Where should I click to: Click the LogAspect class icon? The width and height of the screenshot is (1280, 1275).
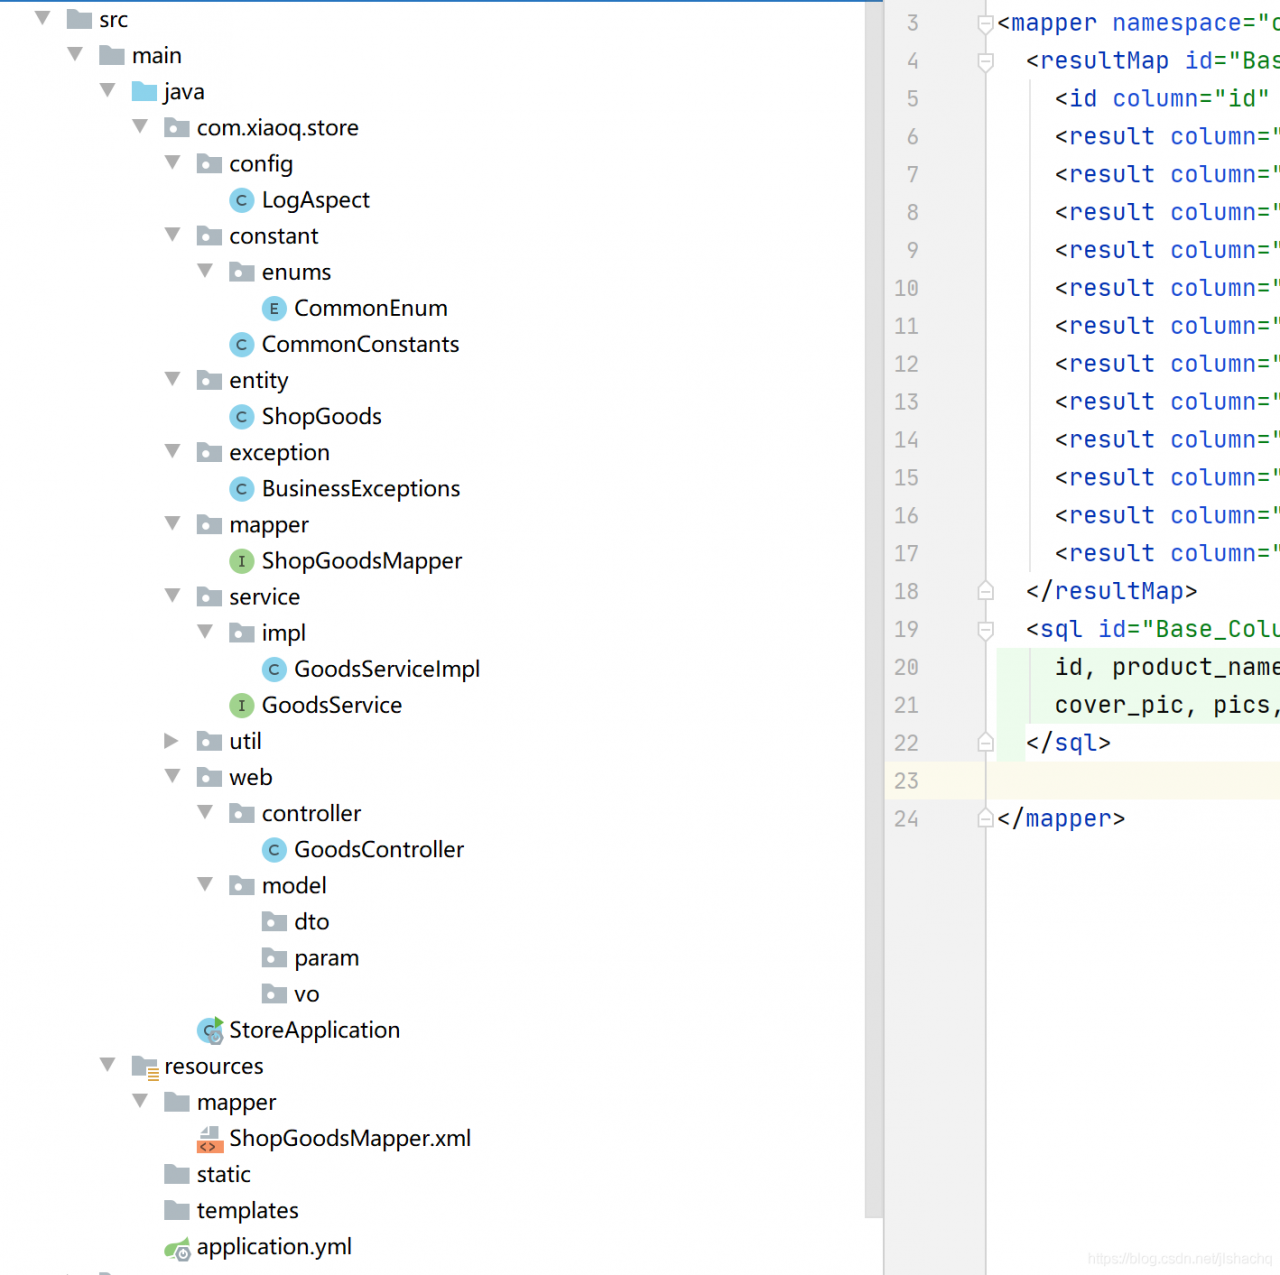point(241,200)
